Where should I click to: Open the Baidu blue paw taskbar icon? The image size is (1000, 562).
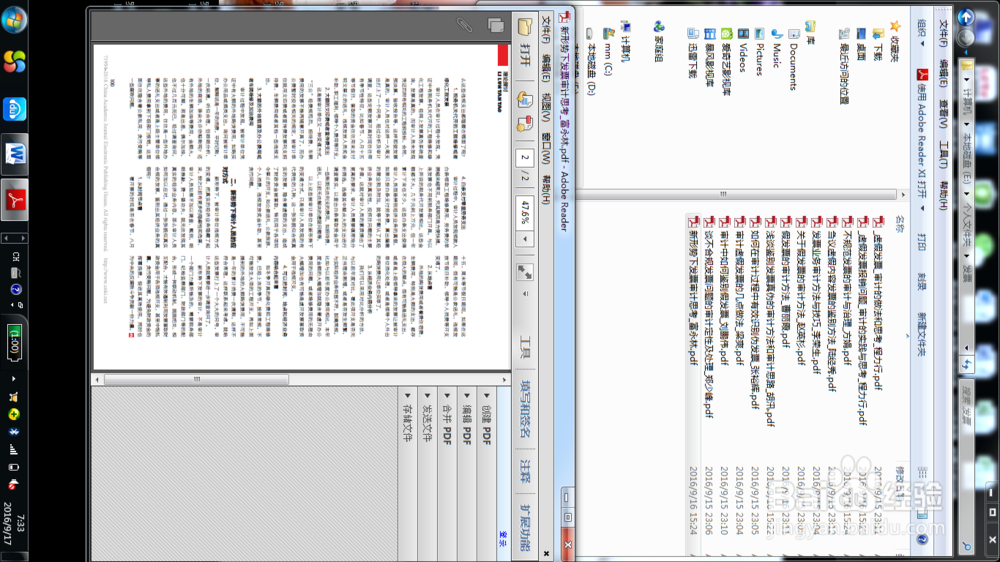click(15, 108)
